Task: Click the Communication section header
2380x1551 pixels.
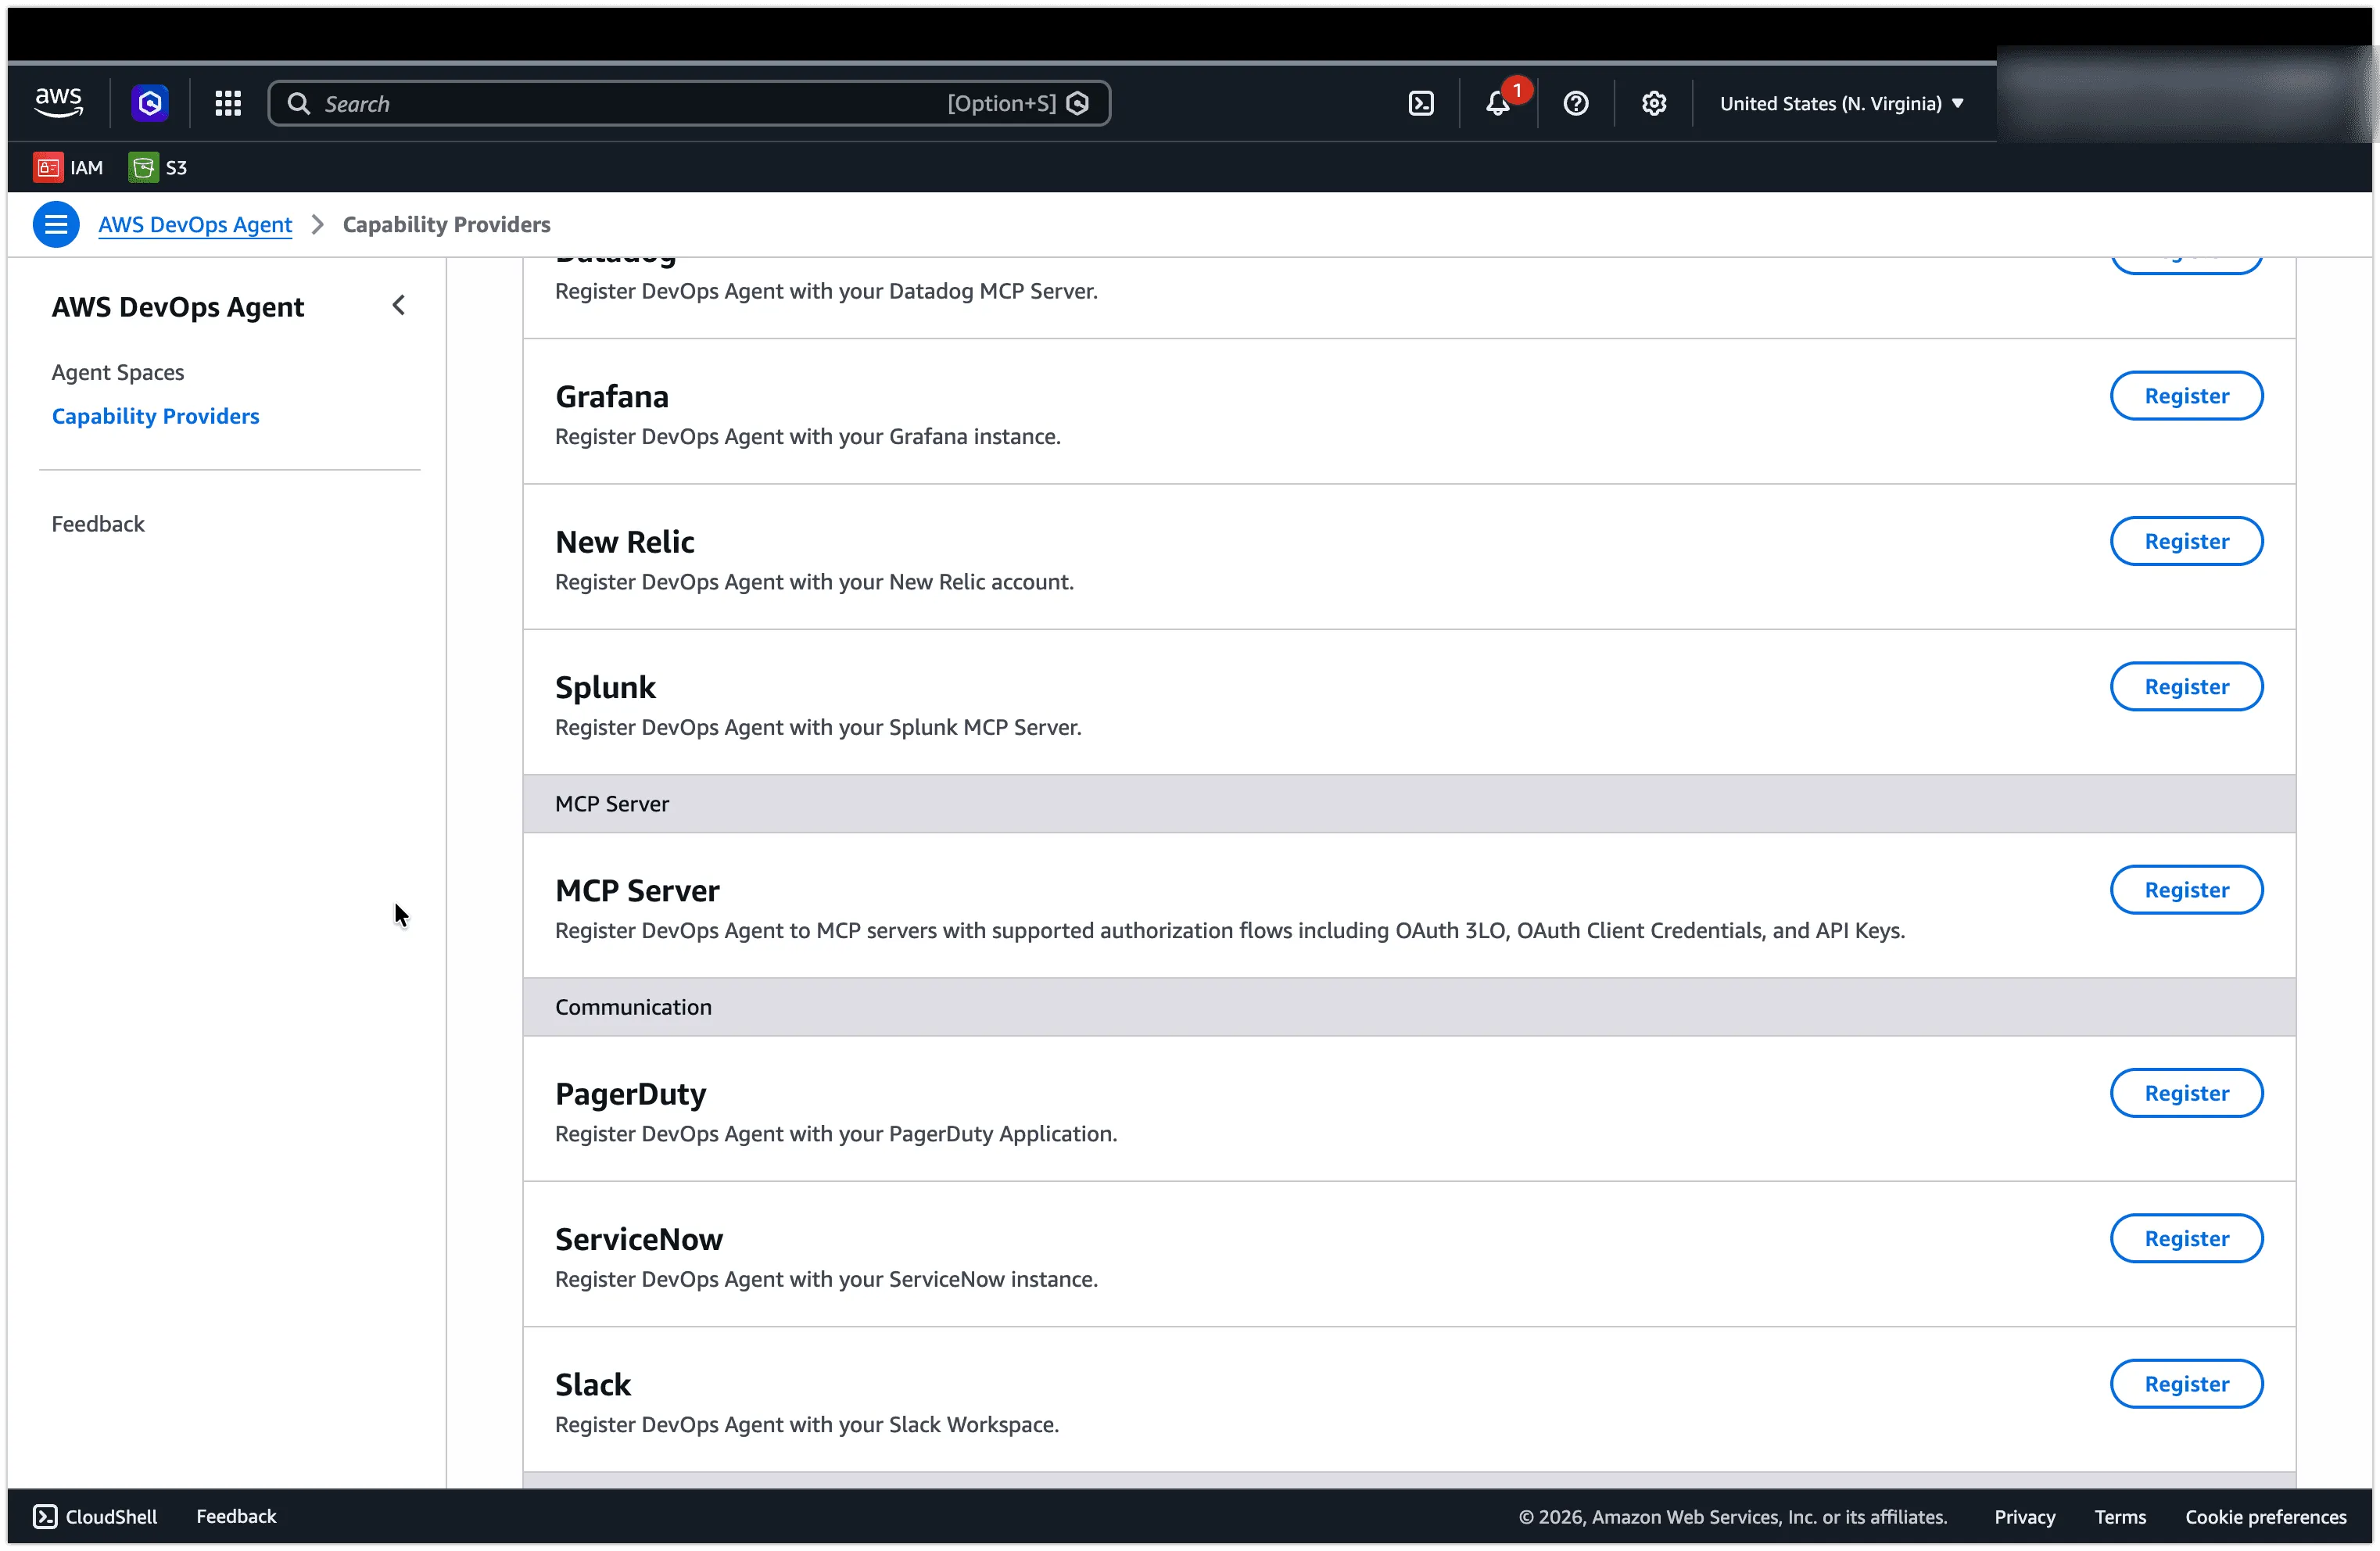Action: (x=1409, y=1007)
